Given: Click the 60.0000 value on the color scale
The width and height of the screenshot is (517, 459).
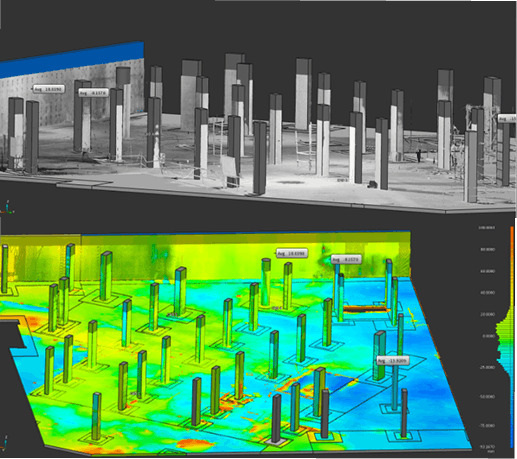Looking at the screenshot, I should point(487,271).
